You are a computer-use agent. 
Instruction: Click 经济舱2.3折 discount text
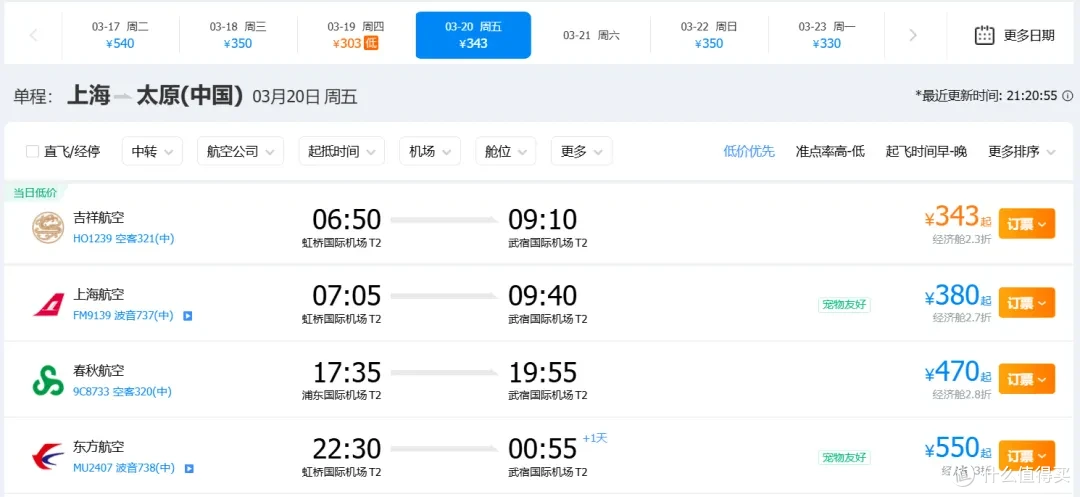[962, 240]
